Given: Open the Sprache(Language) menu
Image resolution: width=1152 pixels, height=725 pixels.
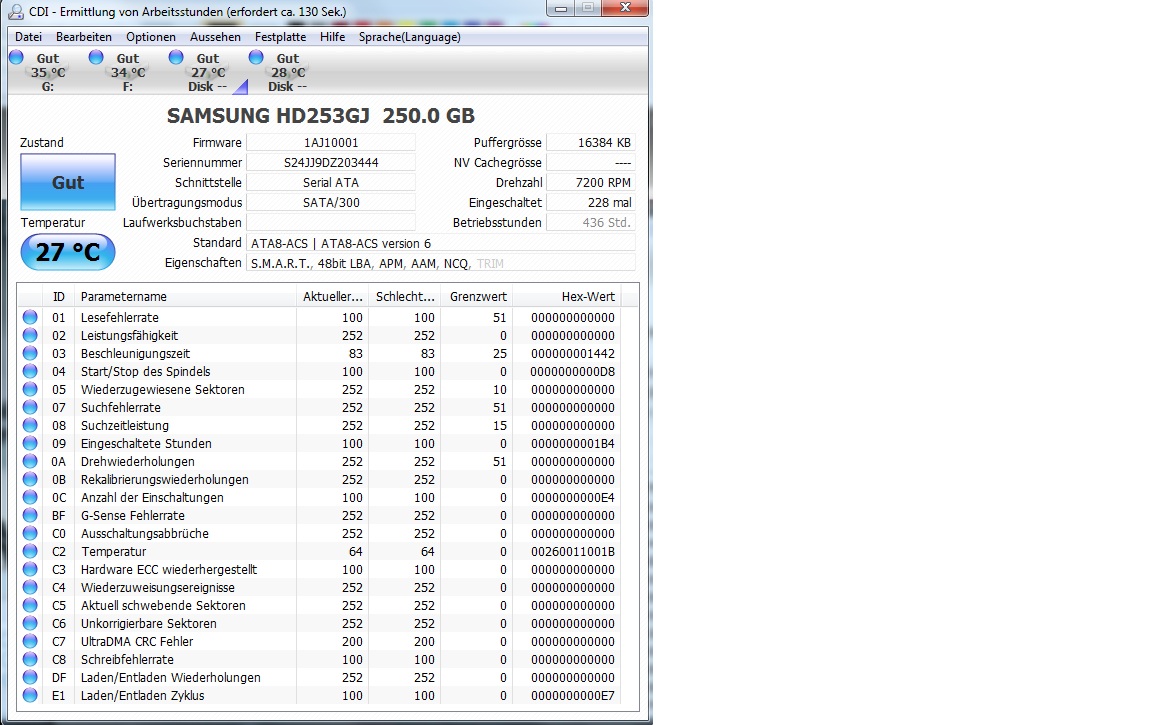Looking at the screenshot, I should 410,37.
